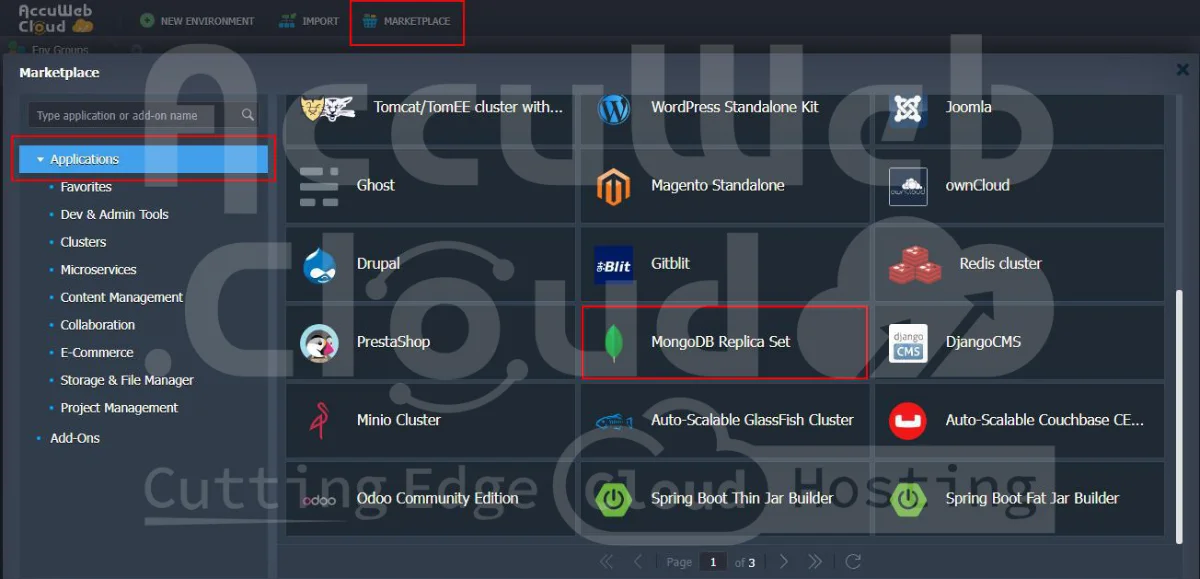Click the WordPress Standalone Kit label

click(x=735, y=107)
